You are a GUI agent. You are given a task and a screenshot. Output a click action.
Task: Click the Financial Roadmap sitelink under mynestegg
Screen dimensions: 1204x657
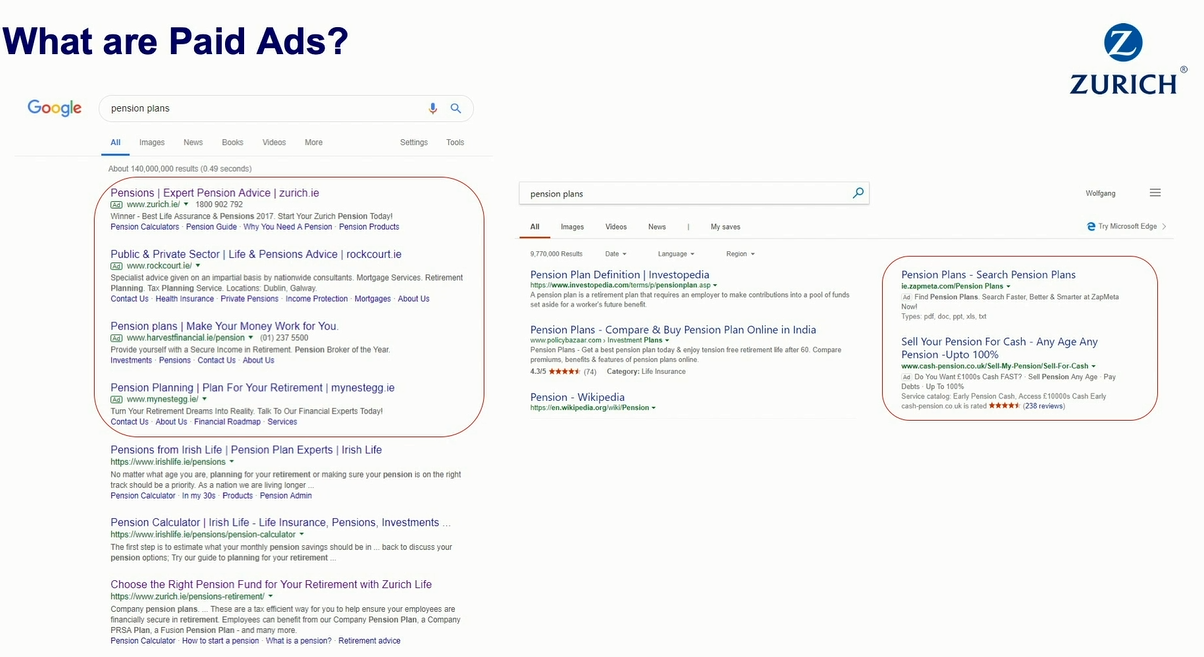[227, 422]
